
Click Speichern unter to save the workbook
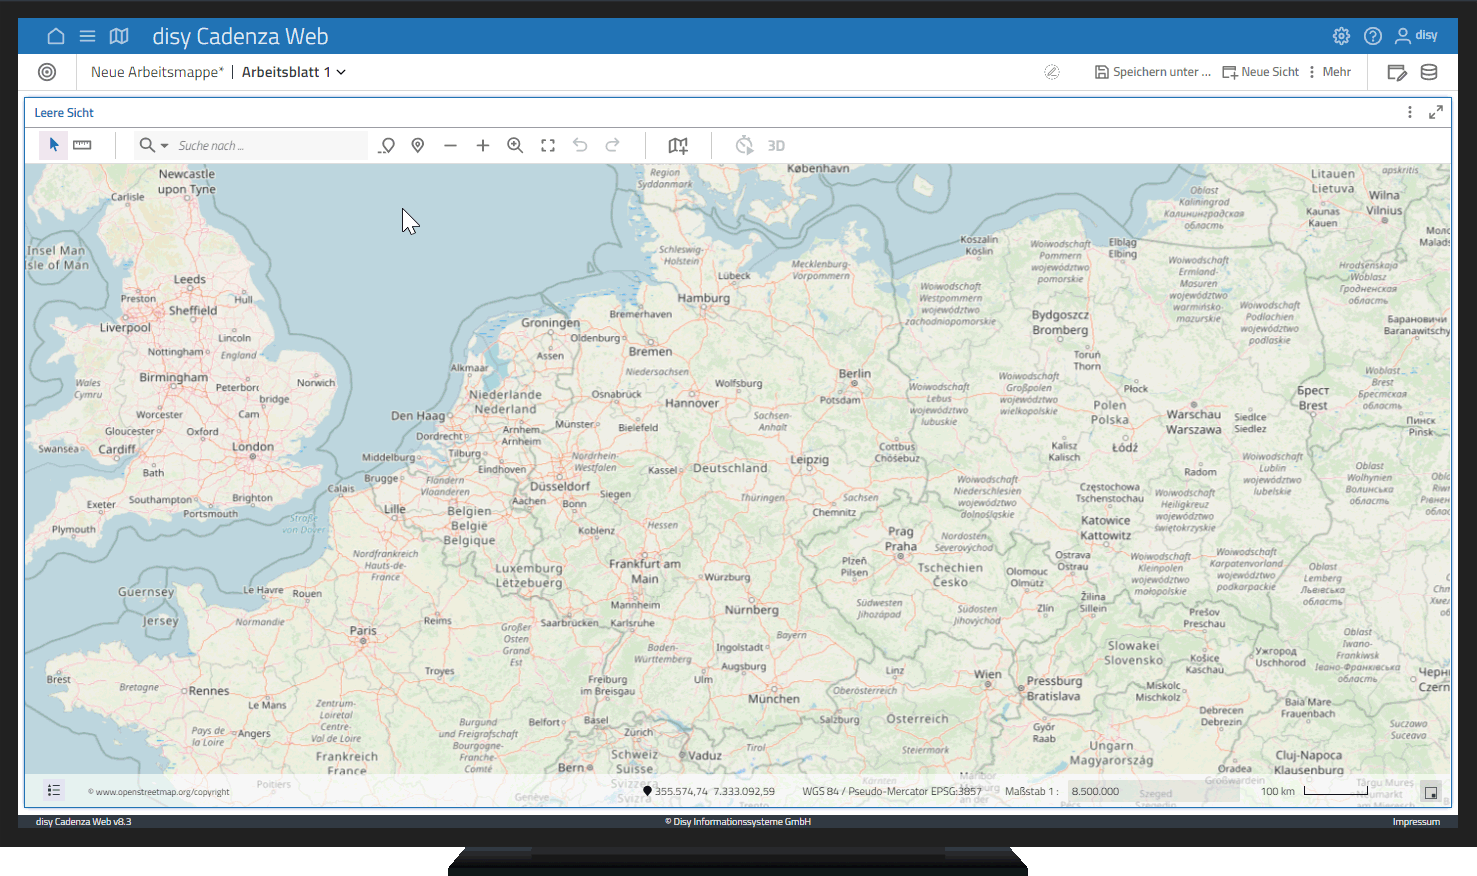click(1153, 72)
